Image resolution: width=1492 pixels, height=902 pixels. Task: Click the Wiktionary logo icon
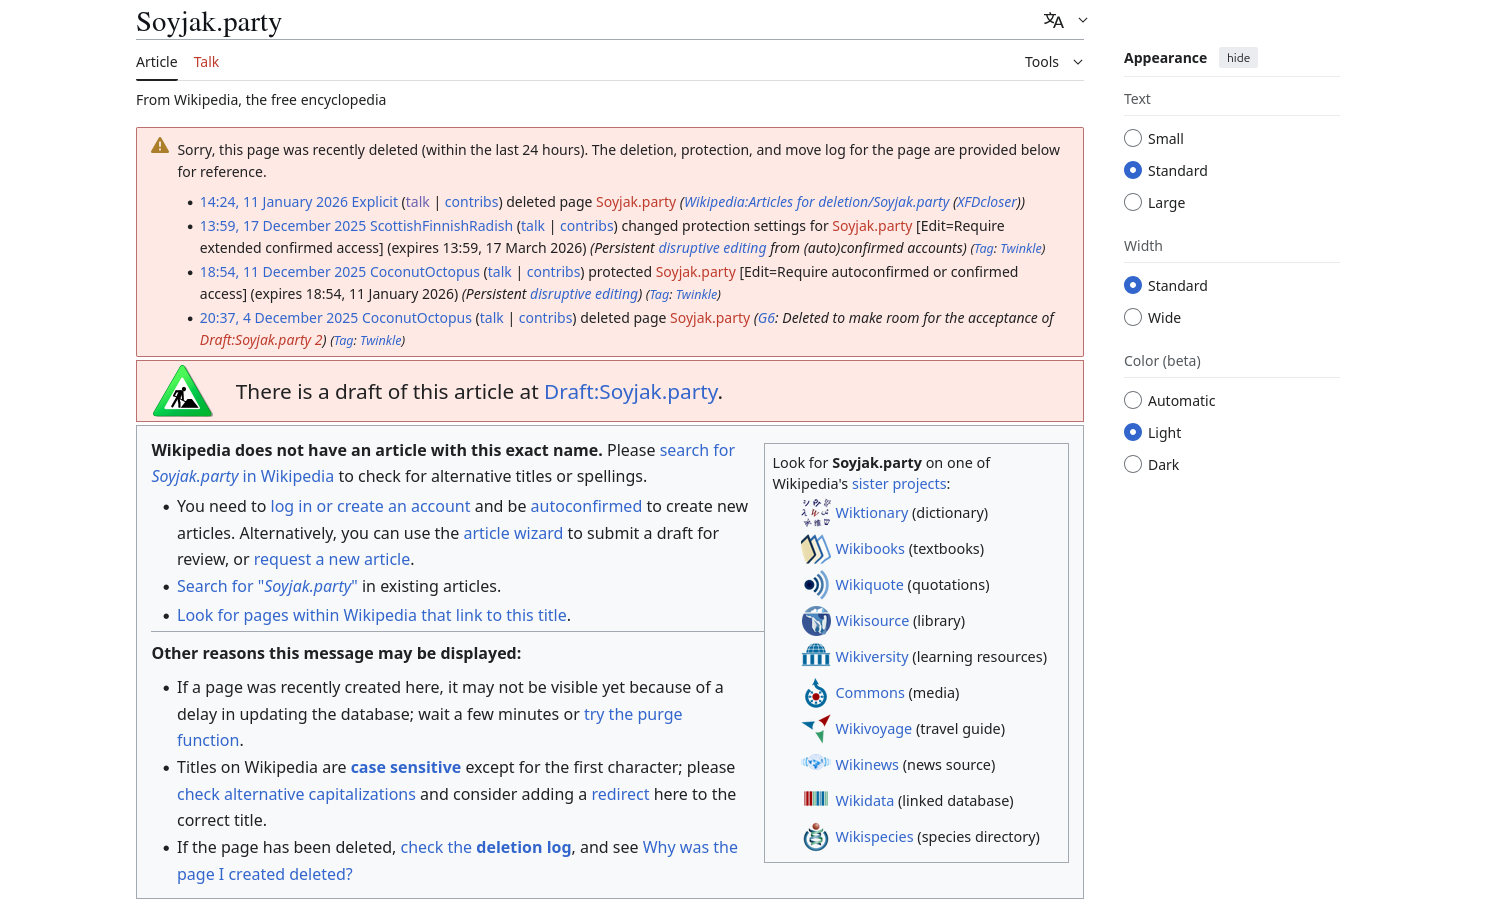(815, 513)
